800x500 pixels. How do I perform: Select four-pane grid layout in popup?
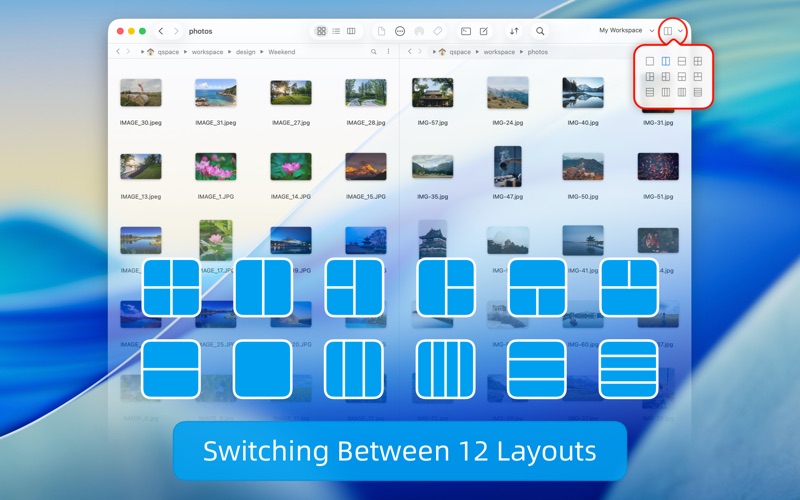point(698,61)
